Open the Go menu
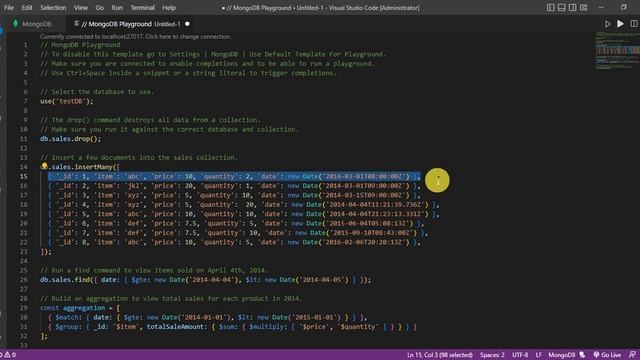 (99, 8)
